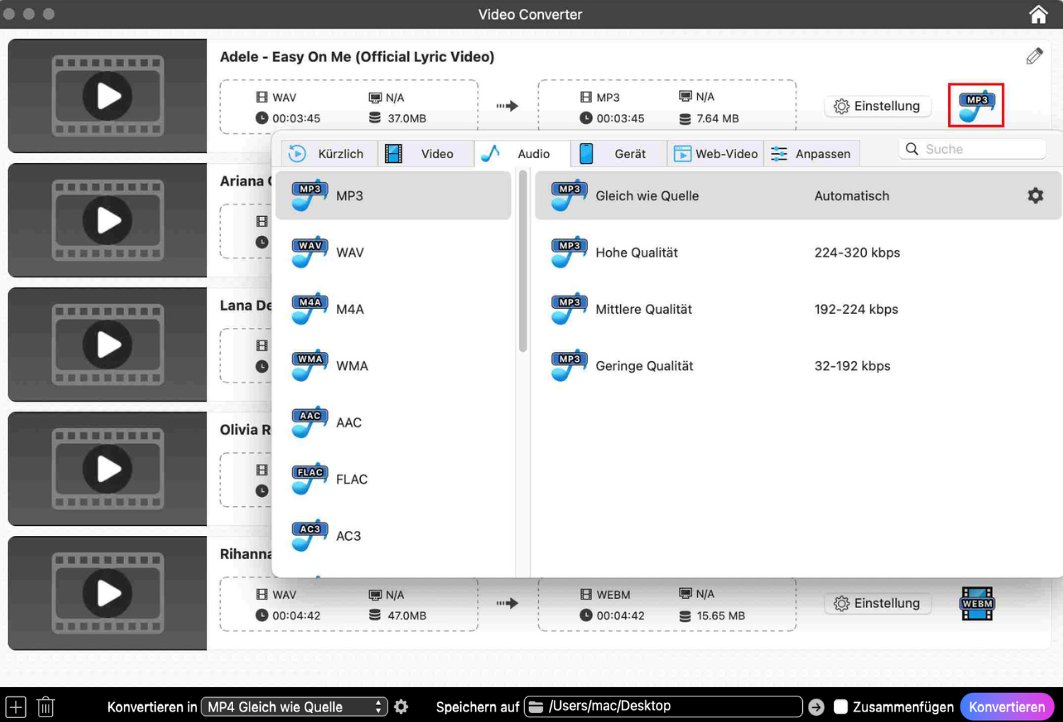Click Einstellung button for Adele track
This screenshot has width=1063, height=722.
tap(877, 106)
